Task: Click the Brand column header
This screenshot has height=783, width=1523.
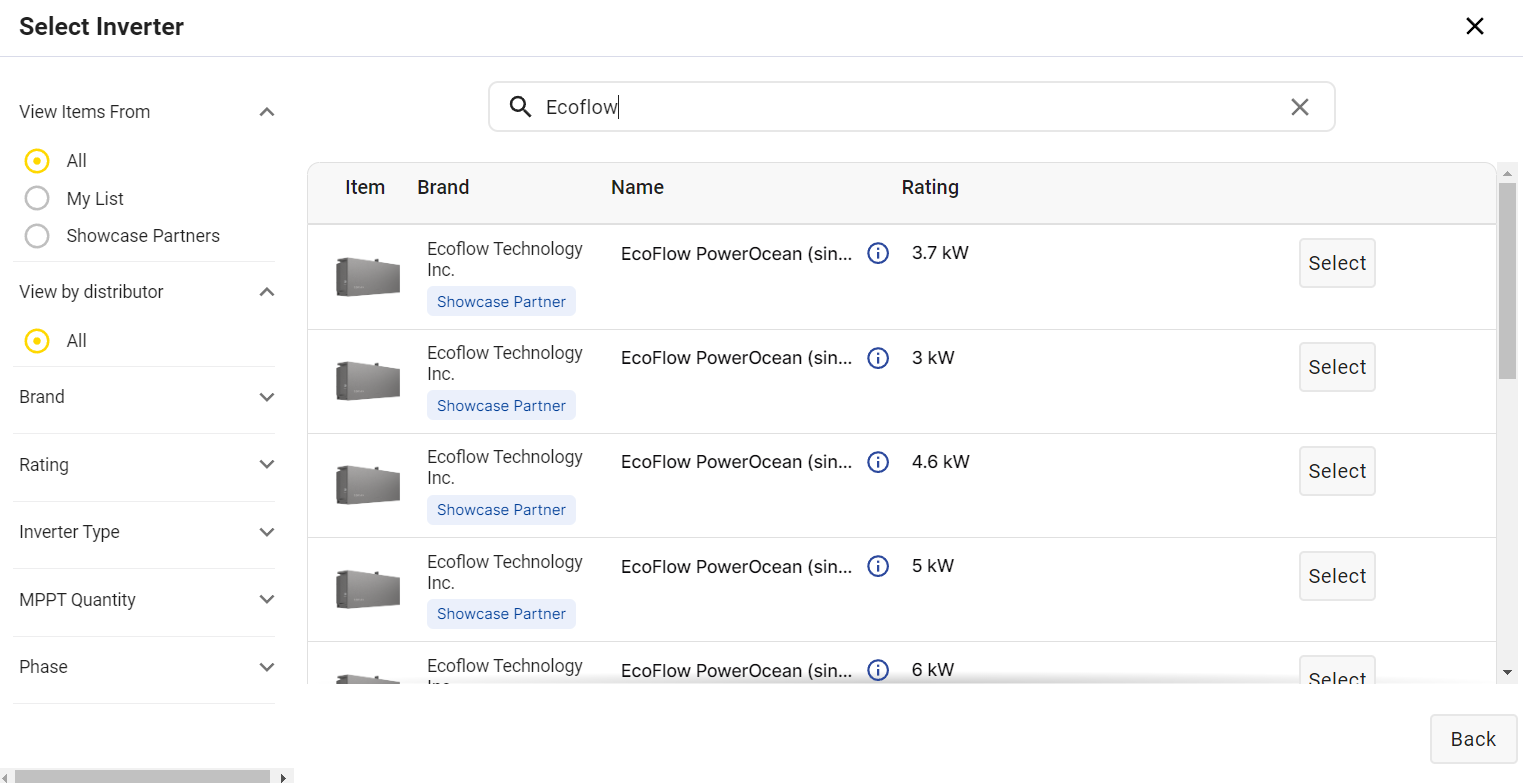Action: (443, 187)
